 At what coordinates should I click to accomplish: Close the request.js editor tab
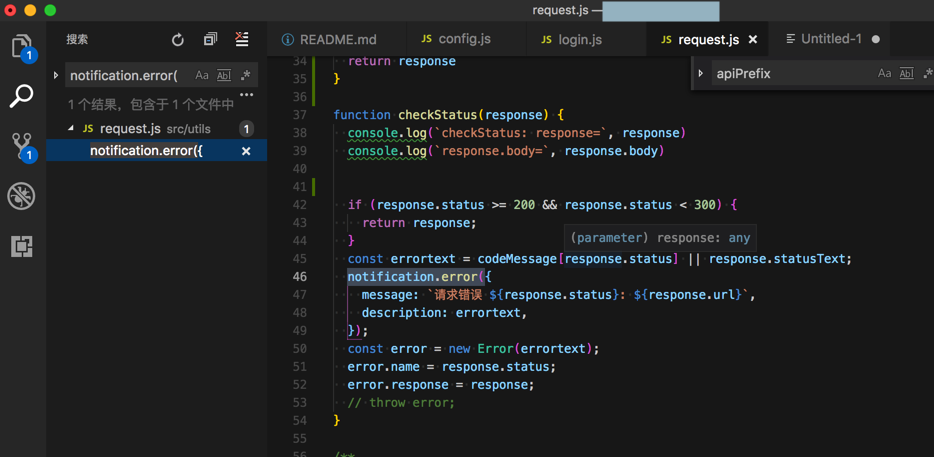point(753,40)
